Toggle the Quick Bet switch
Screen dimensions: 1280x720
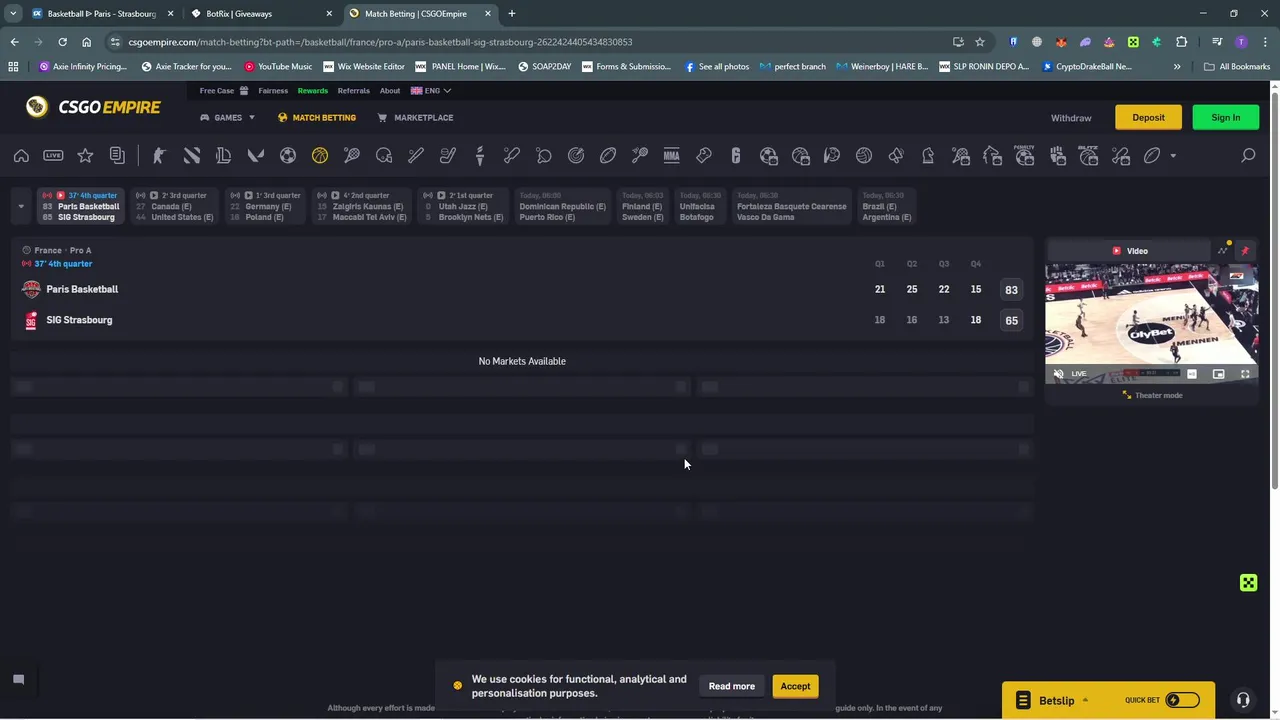click(x=1182, y=700)
